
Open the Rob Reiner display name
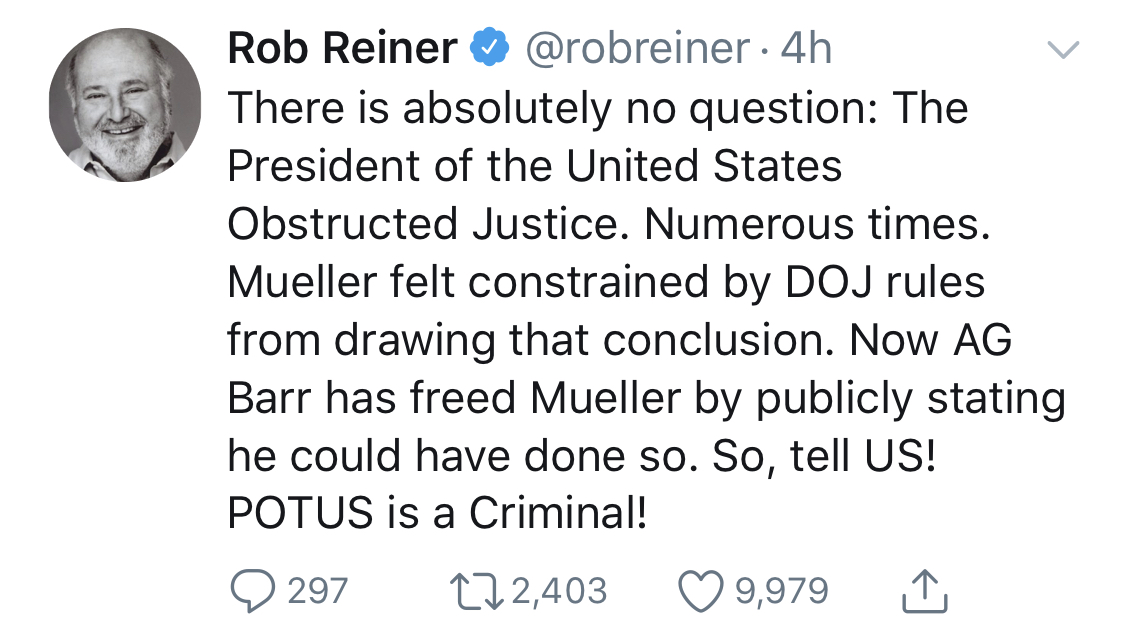click(342, 48)
